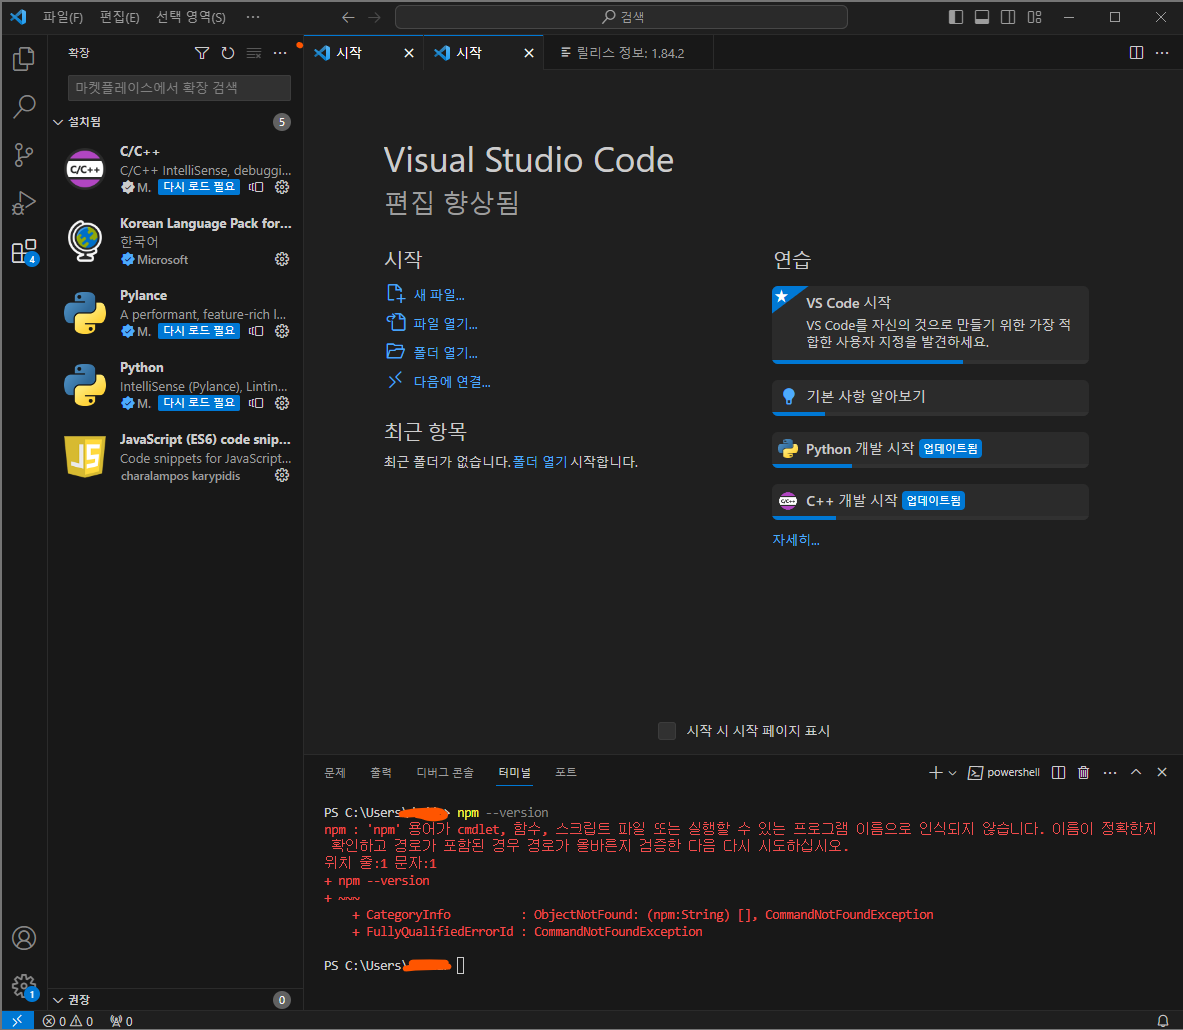Open the Explorer view in activity bar
This screenshot has height=1030, width=1183.
click(24, 59)
